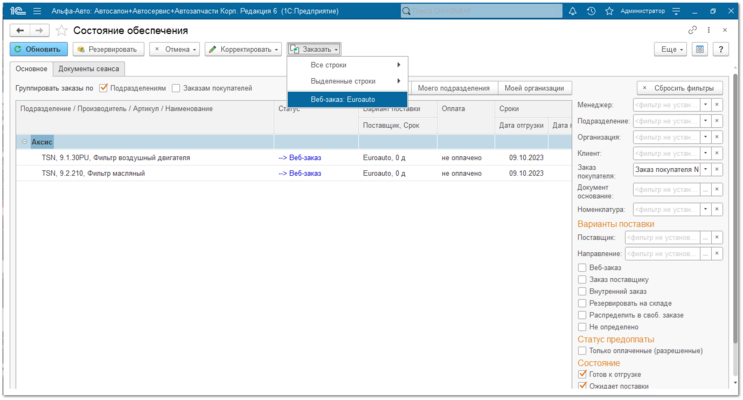Close the Состояние обеспечения form
Screen dimensions: 743x400
725,30
